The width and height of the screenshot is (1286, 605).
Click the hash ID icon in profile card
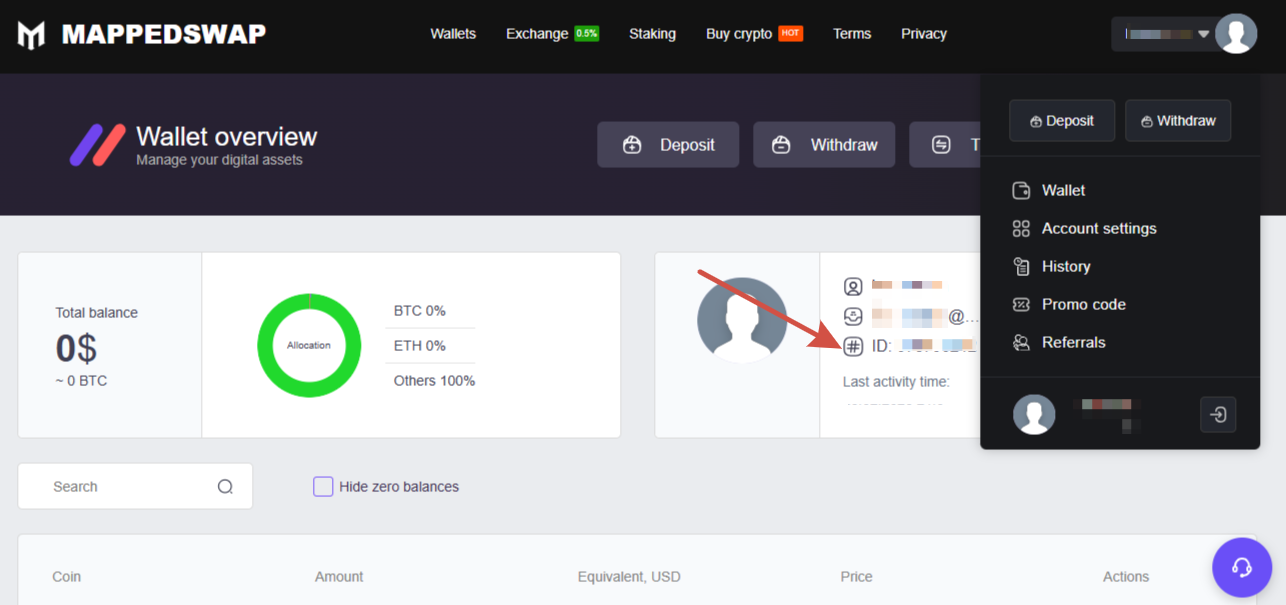[853, 346]
